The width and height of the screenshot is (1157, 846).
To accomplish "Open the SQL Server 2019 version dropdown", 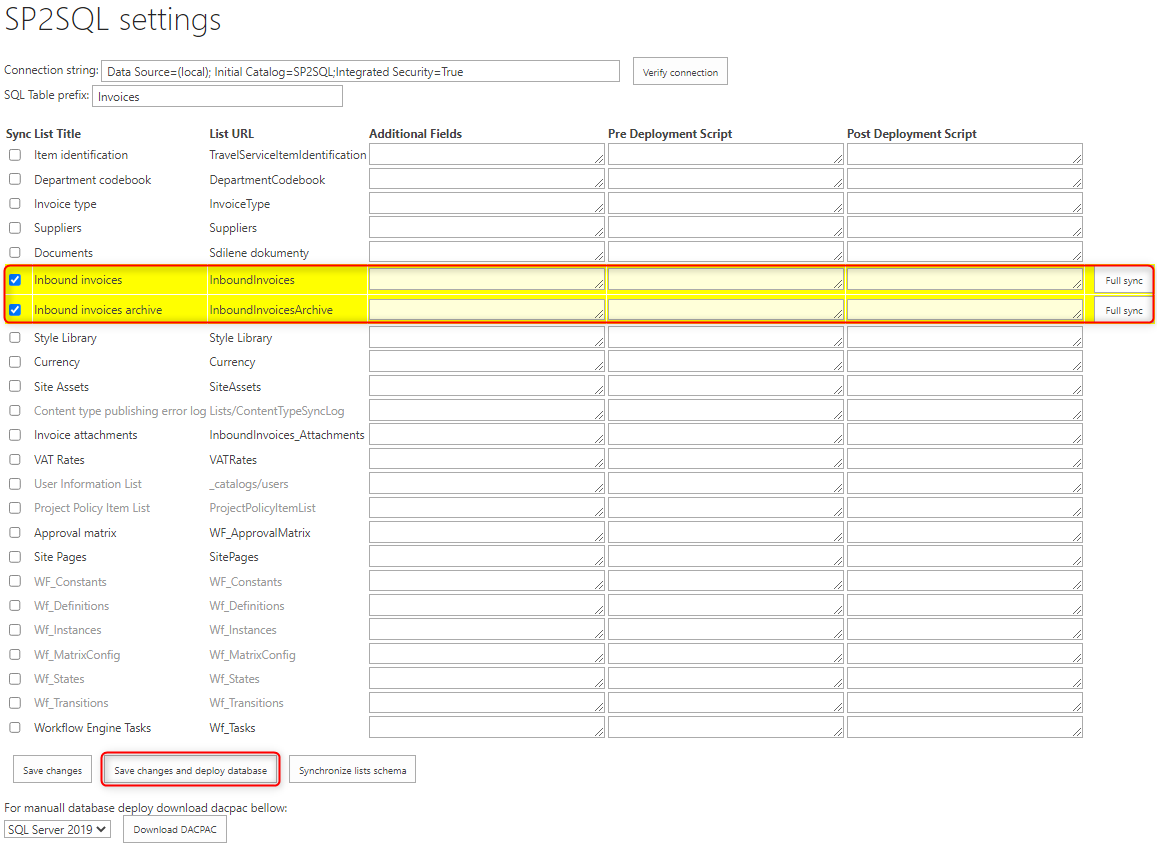I will [x=57, y=830].
